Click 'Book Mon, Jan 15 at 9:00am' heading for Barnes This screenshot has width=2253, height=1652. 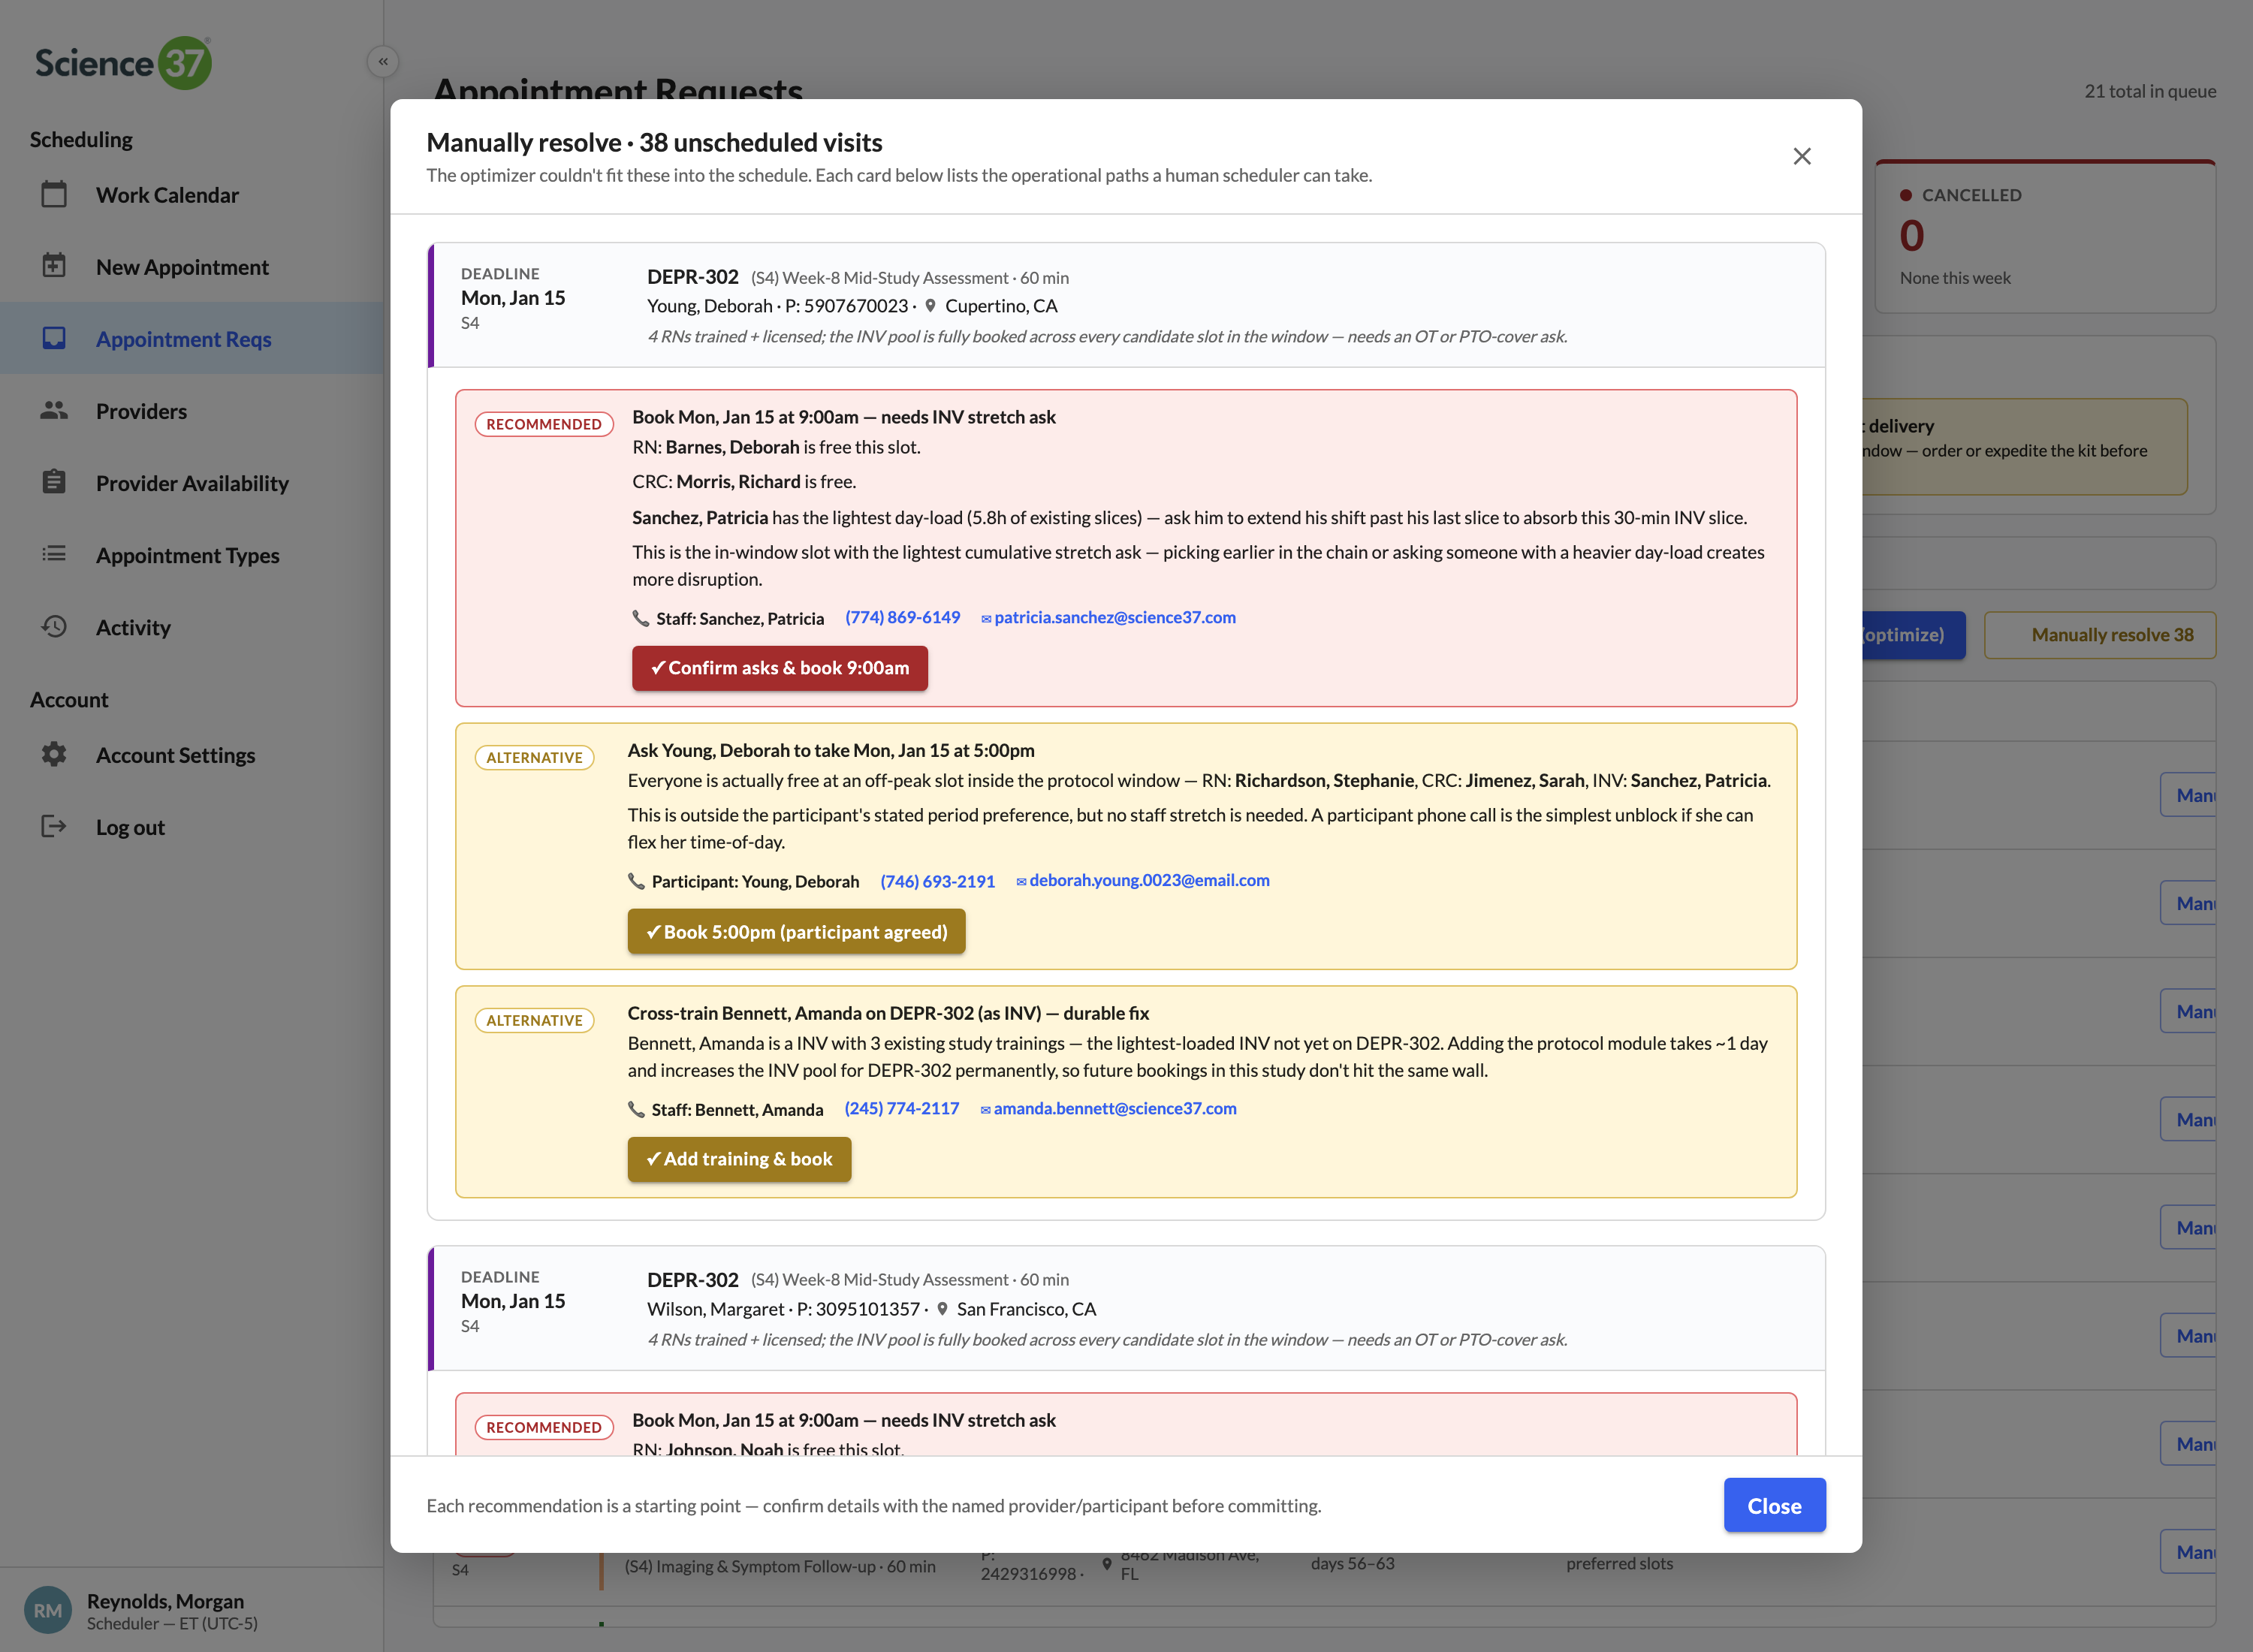click(x=844, y=417)
